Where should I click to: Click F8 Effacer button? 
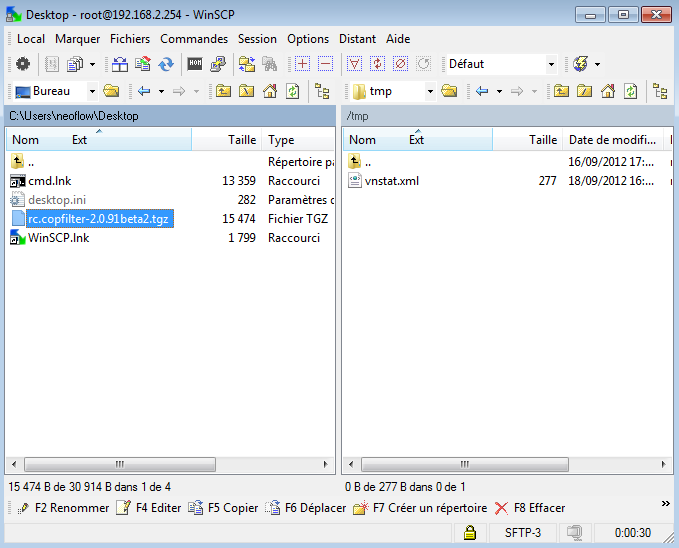(x=530, y=508)
